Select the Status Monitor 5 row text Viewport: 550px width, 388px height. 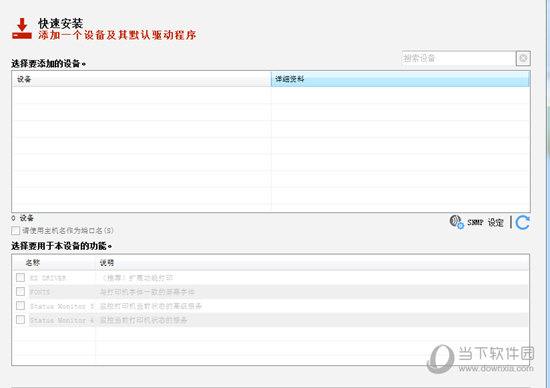[62, 306]
